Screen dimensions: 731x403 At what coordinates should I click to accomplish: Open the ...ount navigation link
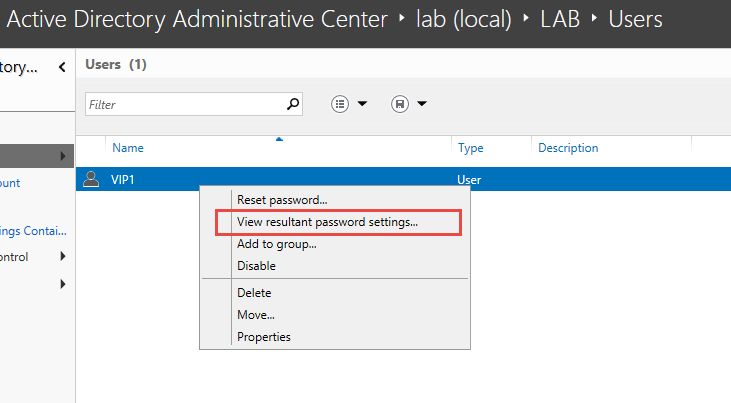tap(10, 183)
